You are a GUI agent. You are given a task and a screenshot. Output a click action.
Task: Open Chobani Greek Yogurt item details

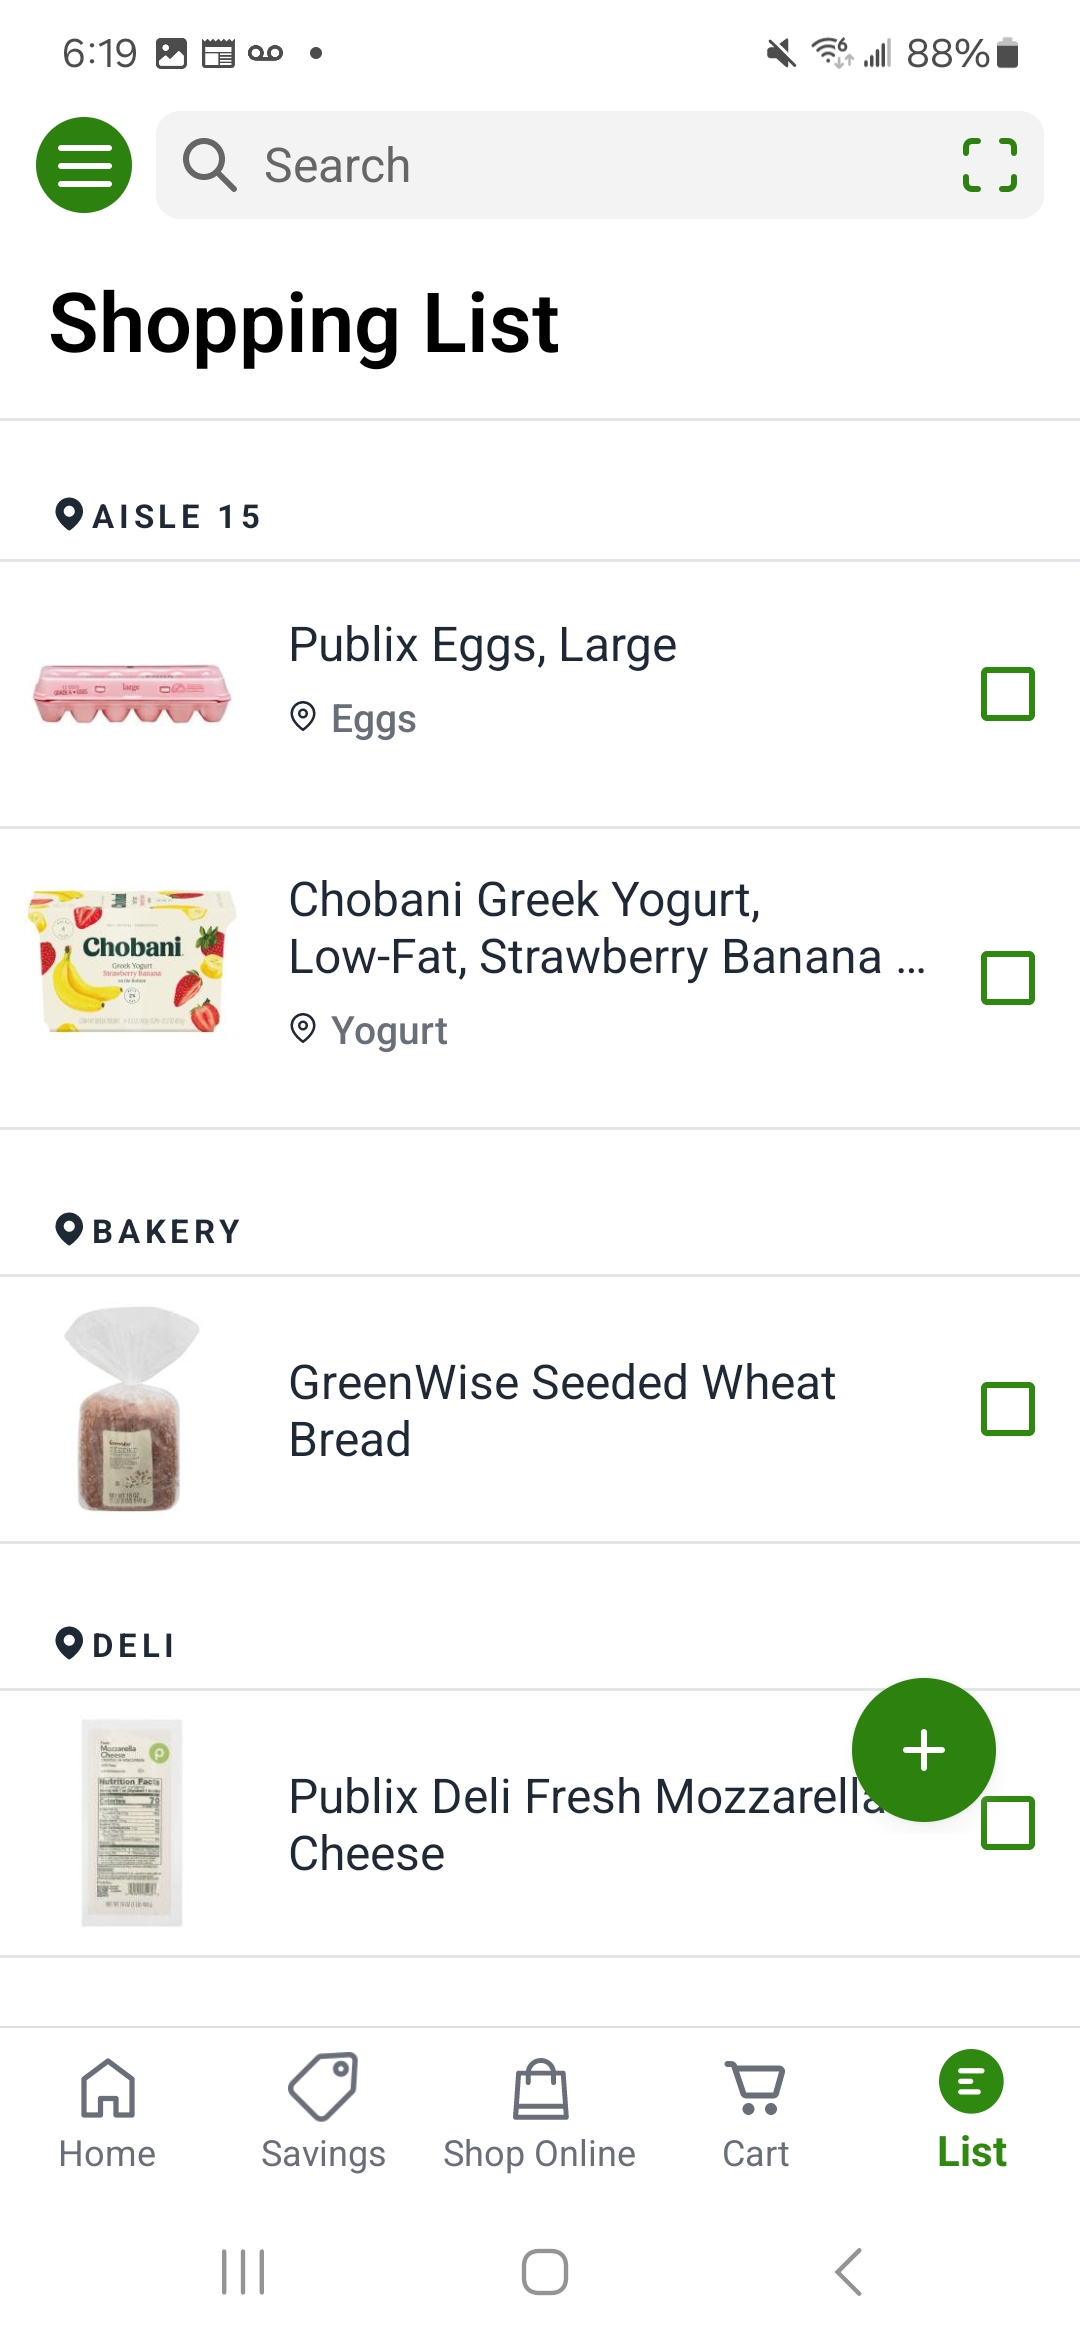[x=606, y=928]
